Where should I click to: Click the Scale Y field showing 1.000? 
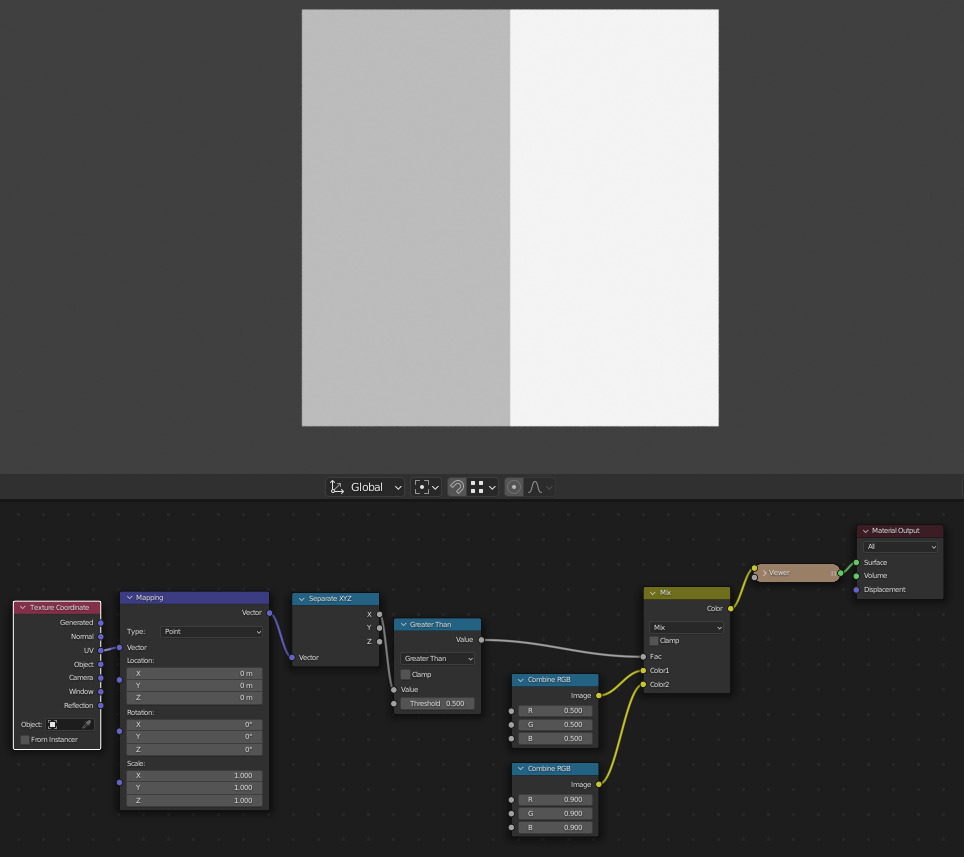(x=194, y=788)
